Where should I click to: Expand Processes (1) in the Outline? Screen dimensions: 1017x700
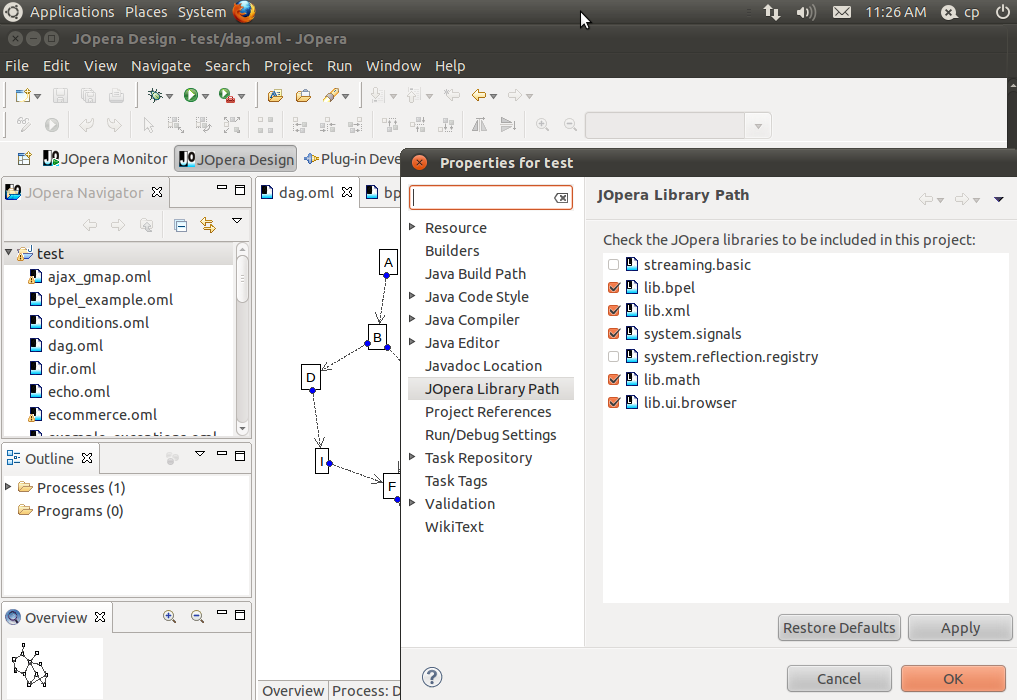(x=8, y=487)
